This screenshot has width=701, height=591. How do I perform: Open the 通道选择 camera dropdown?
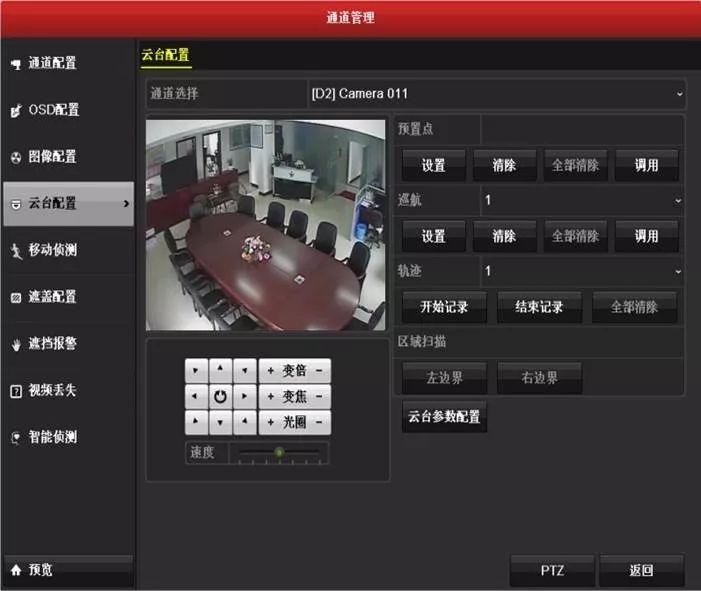pos(496,94)
